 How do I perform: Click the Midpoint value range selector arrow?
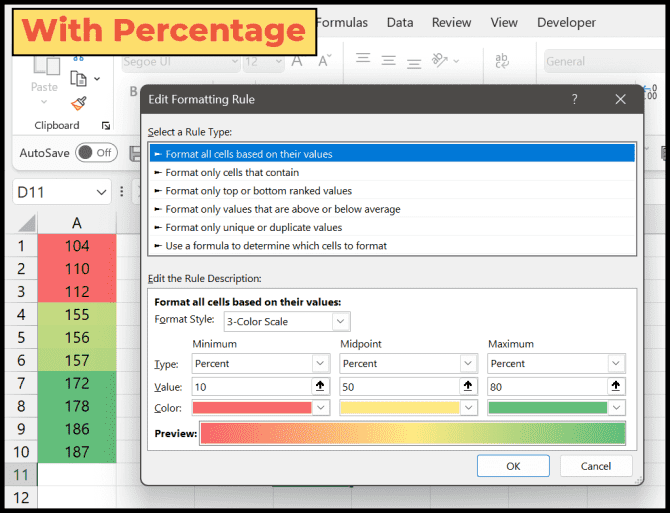468,386
